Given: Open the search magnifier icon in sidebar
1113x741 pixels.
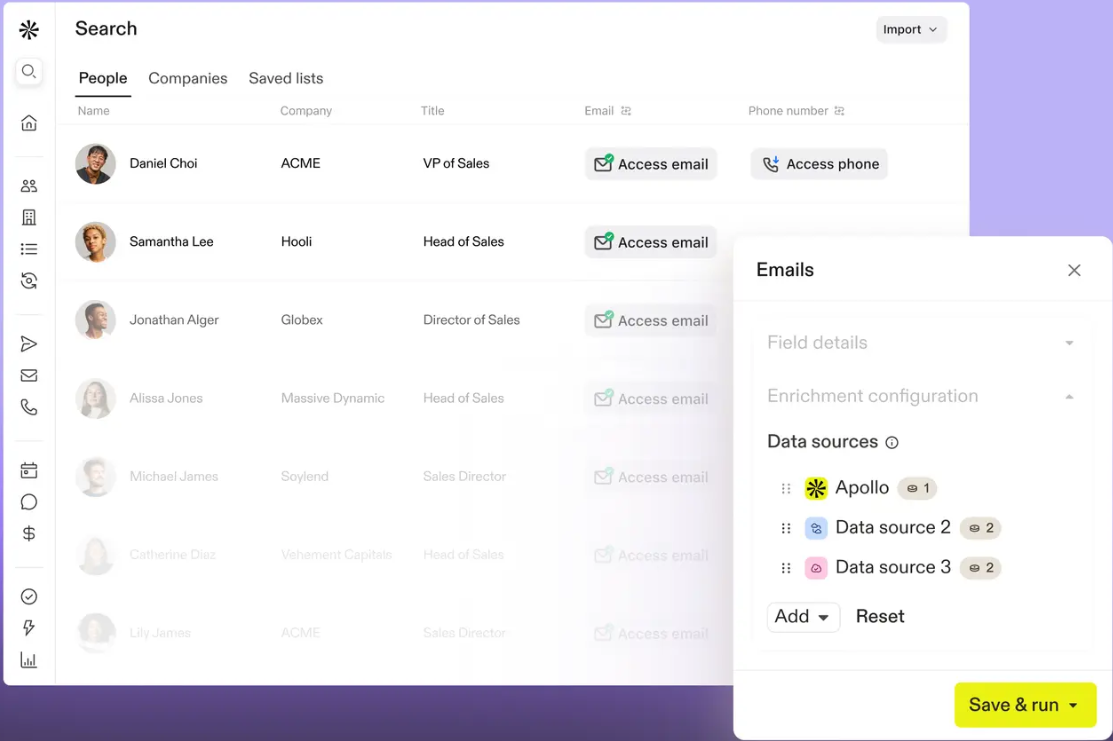Looking at the screenshot, I should click(28, 71).
